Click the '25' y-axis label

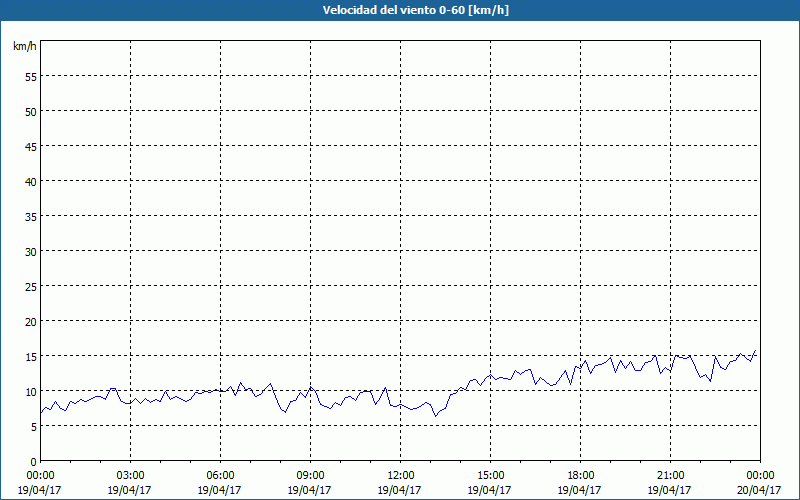click(31, 286)
